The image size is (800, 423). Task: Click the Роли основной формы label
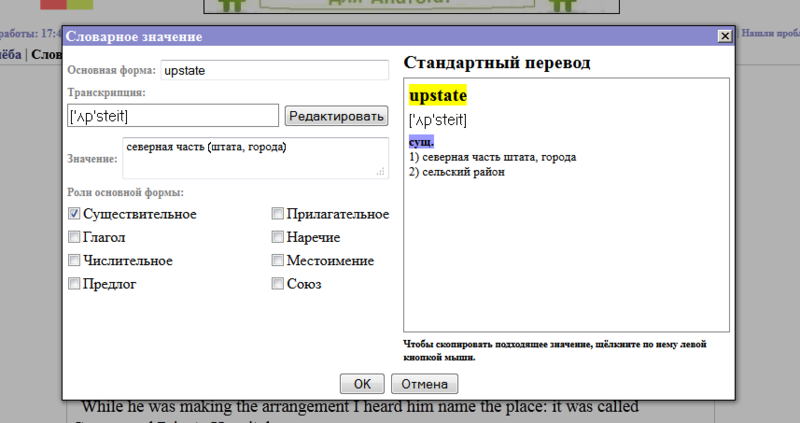pyautogui.click(x=126, y=192)
